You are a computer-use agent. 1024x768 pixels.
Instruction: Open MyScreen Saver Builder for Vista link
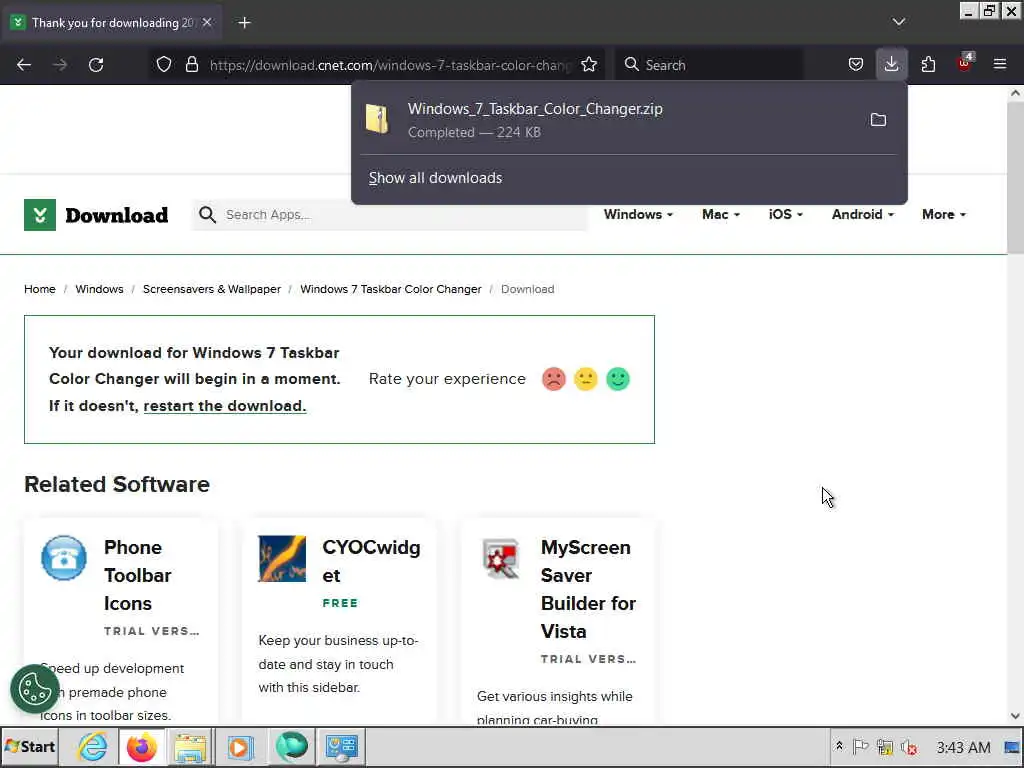(x=588, y=589)
